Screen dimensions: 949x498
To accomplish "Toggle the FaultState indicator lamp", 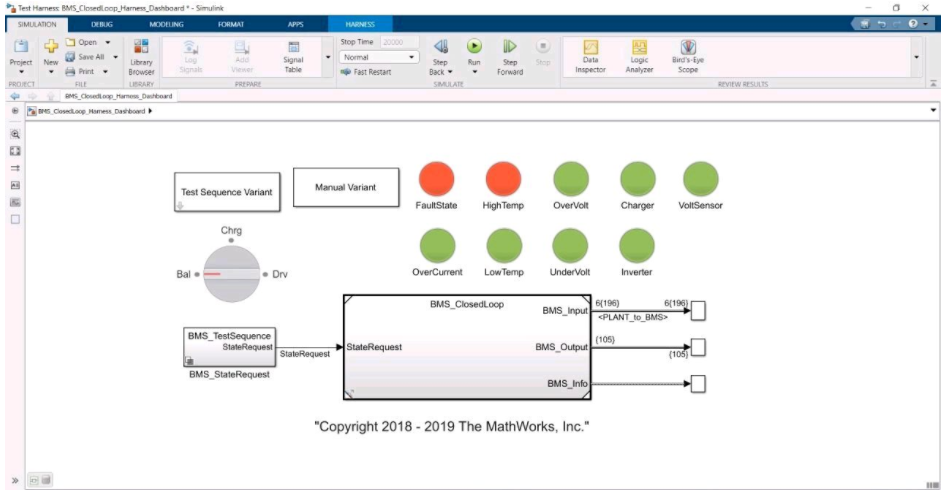I will (x=435, y=179).
